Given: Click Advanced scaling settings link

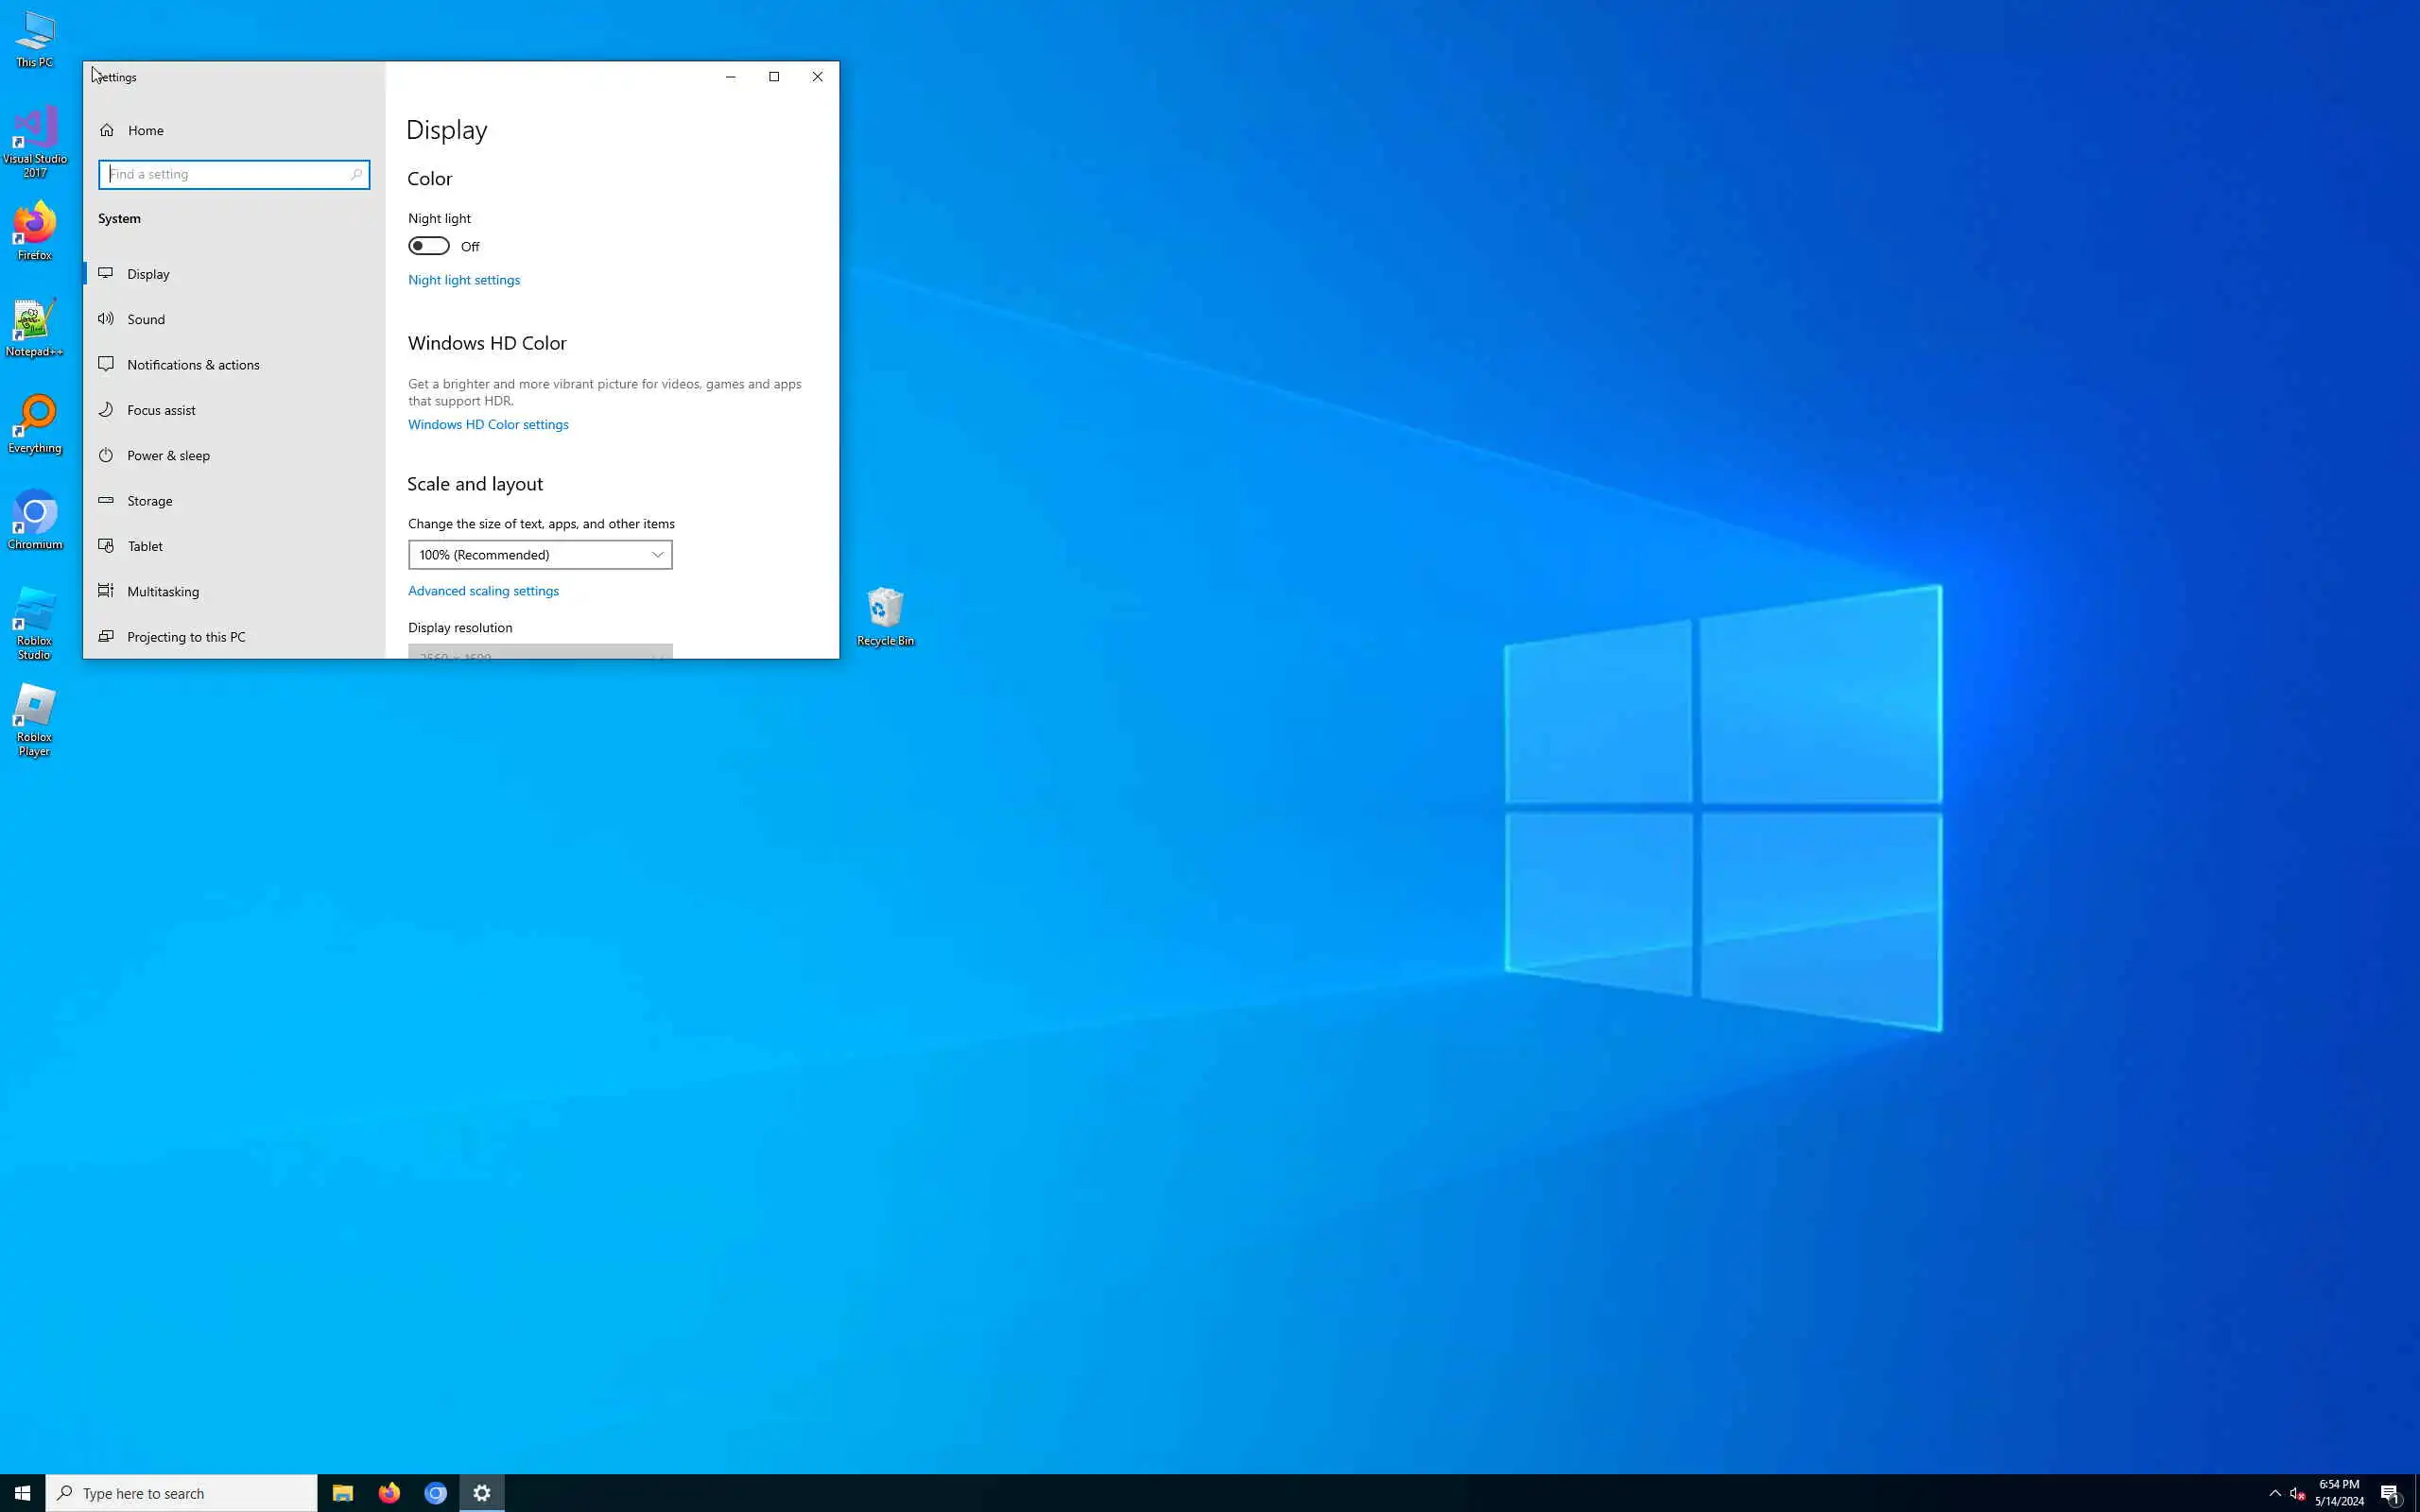Looking at the screenshot, I should point(483,591).
